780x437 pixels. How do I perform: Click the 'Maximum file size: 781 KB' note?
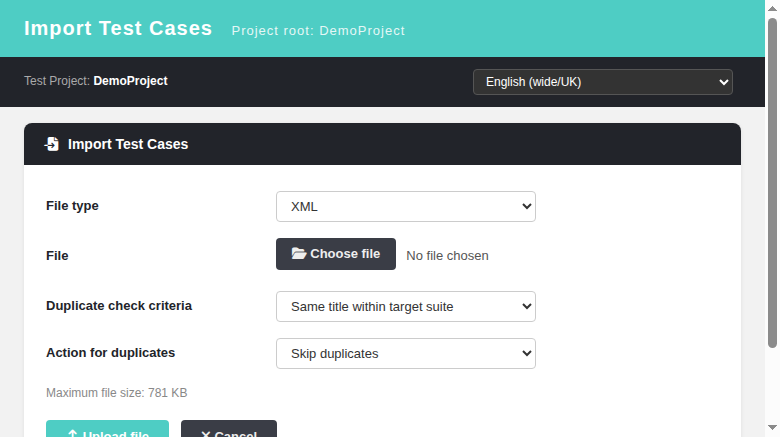116,393
